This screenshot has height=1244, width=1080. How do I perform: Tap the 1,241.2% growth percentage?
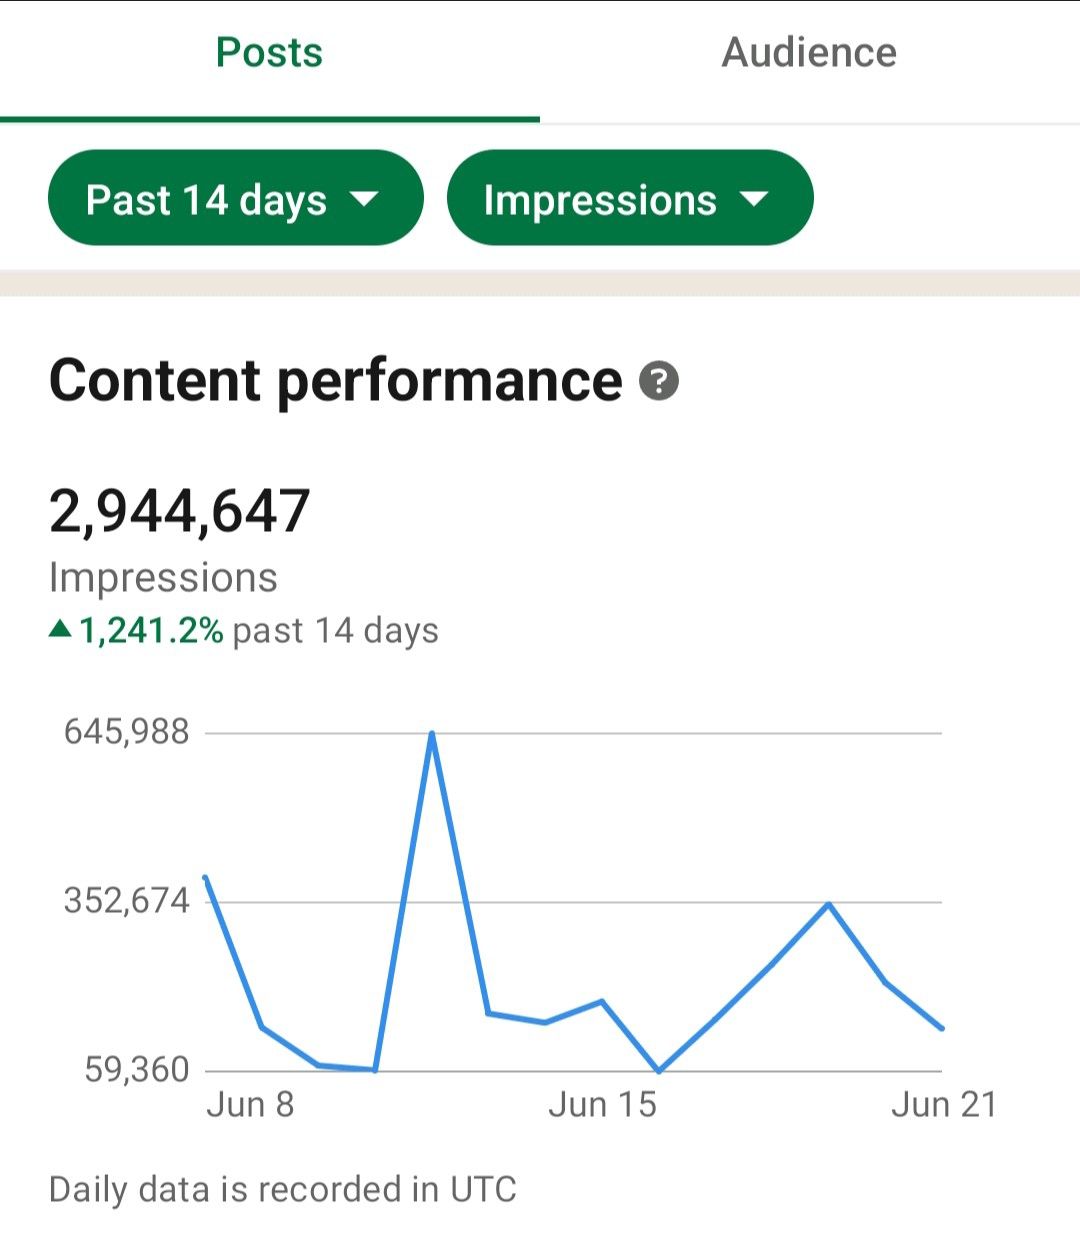(x=151, y=631)
